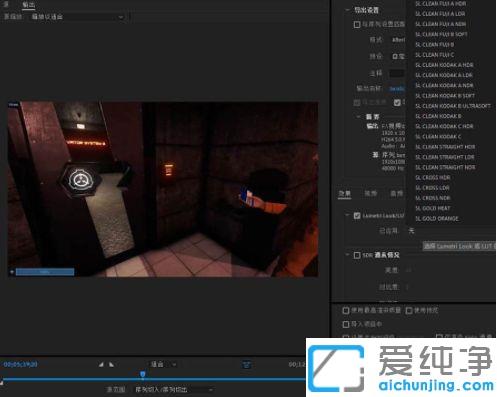Image resolution: width=497 pixels, height=397 pixels.
Task: Click the Set In Point triangle icon
Action: click(x=101, y=365)
